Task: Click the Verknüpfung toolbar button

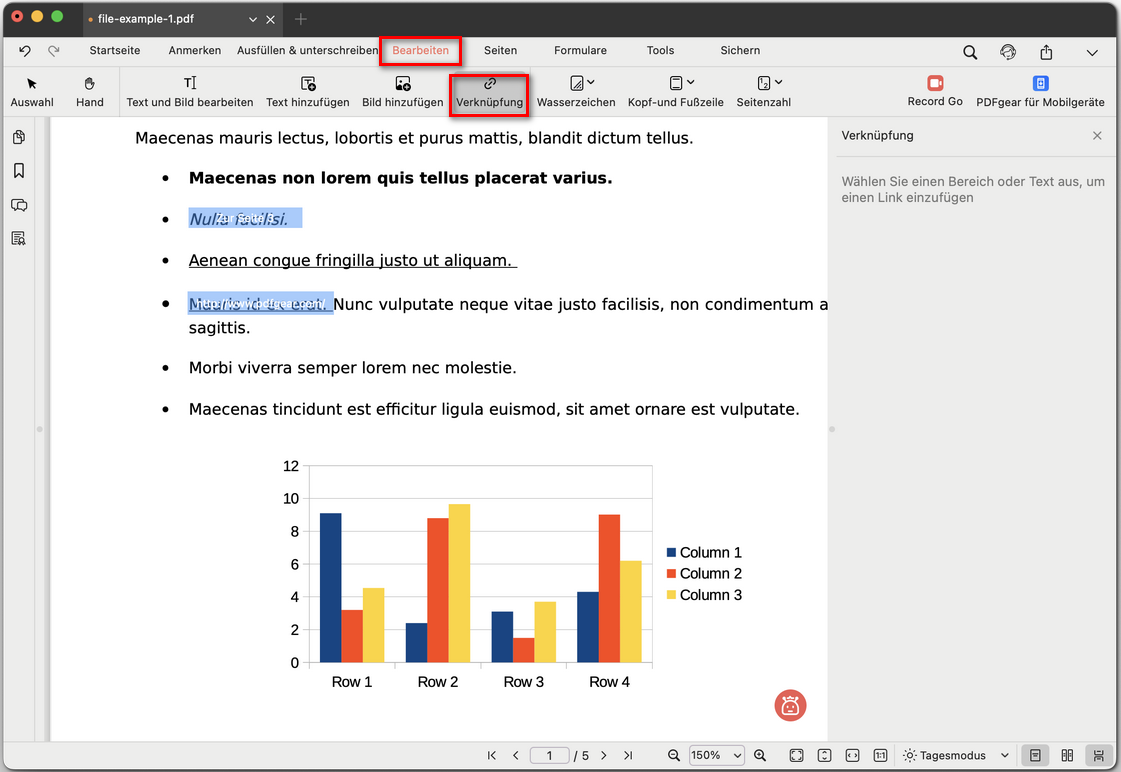Action: 489,91
